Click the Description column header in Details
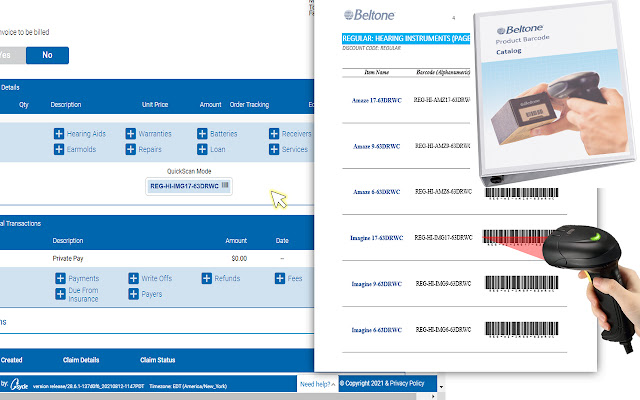The width and height of the screenshot is (640, 400). pos(66,104)
